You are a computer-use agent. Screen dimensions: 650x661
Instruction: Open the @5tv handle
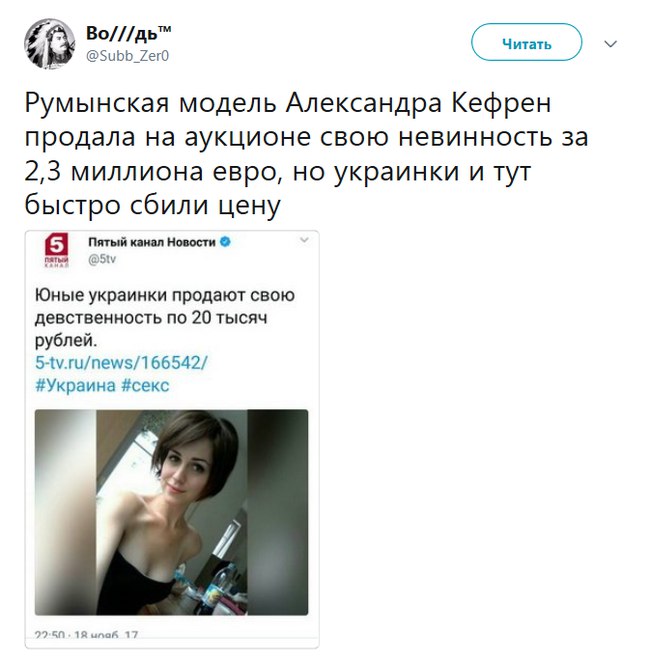pos(102,259)
